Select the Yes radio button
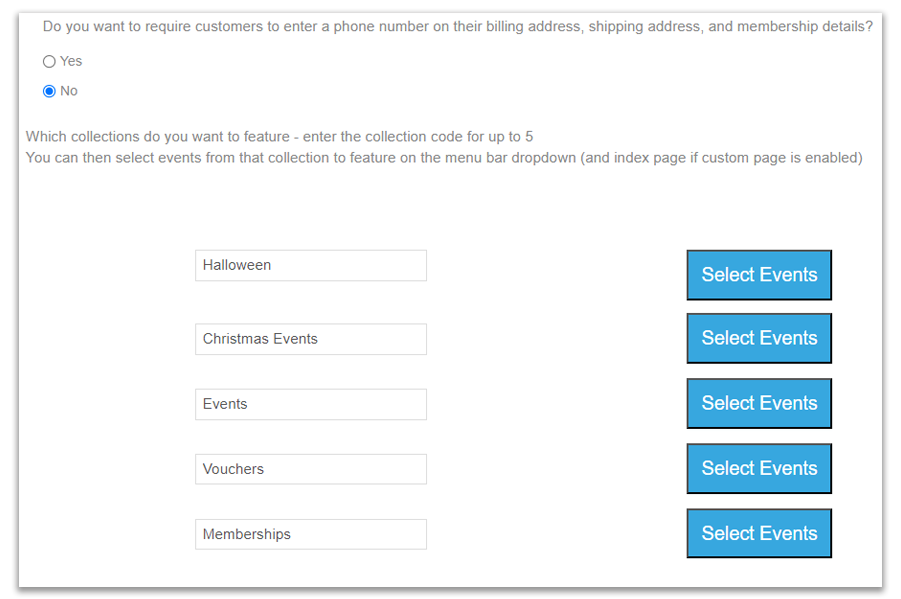This screenshot has height=599, width=901. tap(49, 62)
